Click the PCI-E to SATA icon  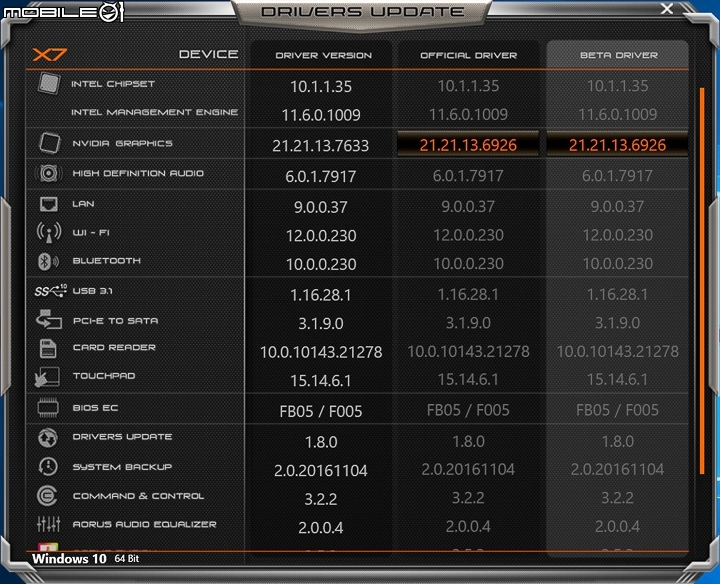click(x=49, y=320)
